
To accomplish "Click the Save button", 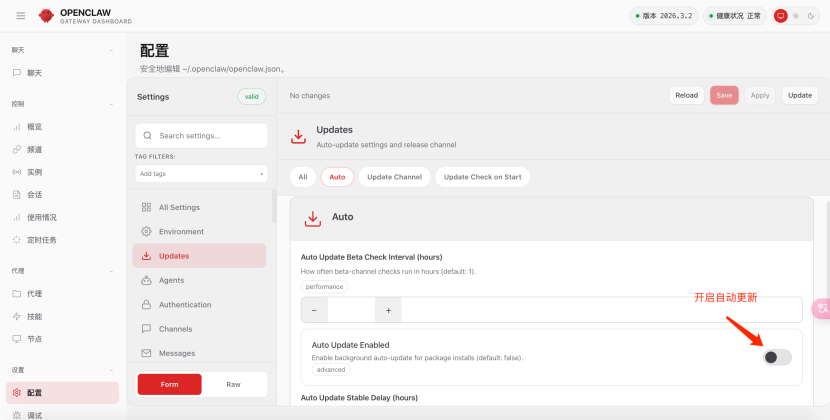I will coord(724,95).
